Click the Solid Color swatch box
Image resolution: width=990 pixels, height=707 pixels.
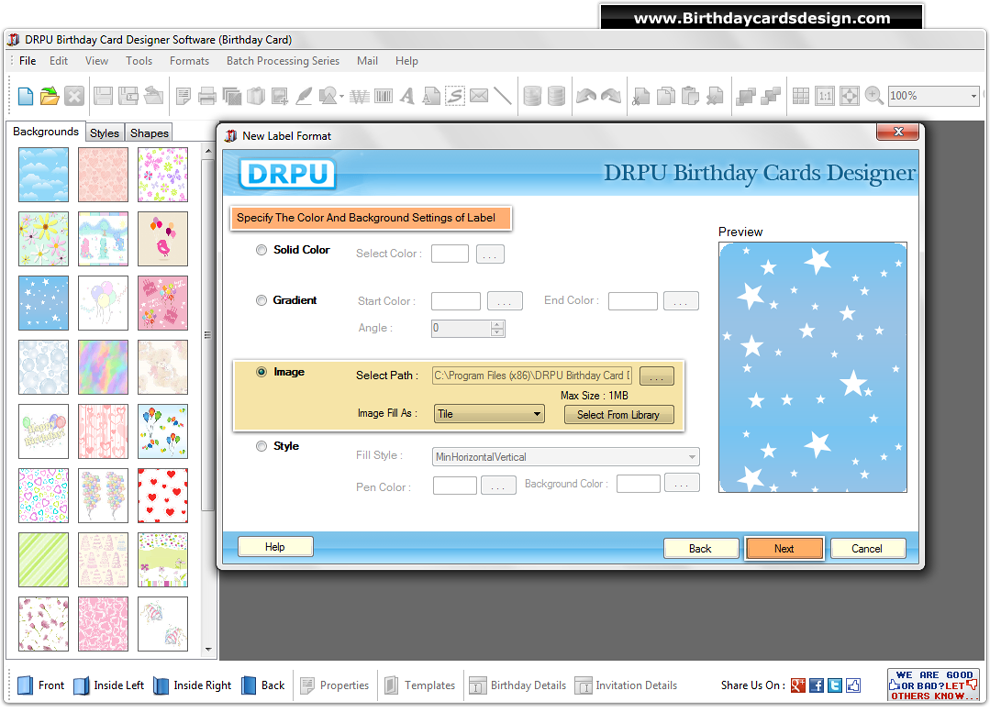point(450,254)
